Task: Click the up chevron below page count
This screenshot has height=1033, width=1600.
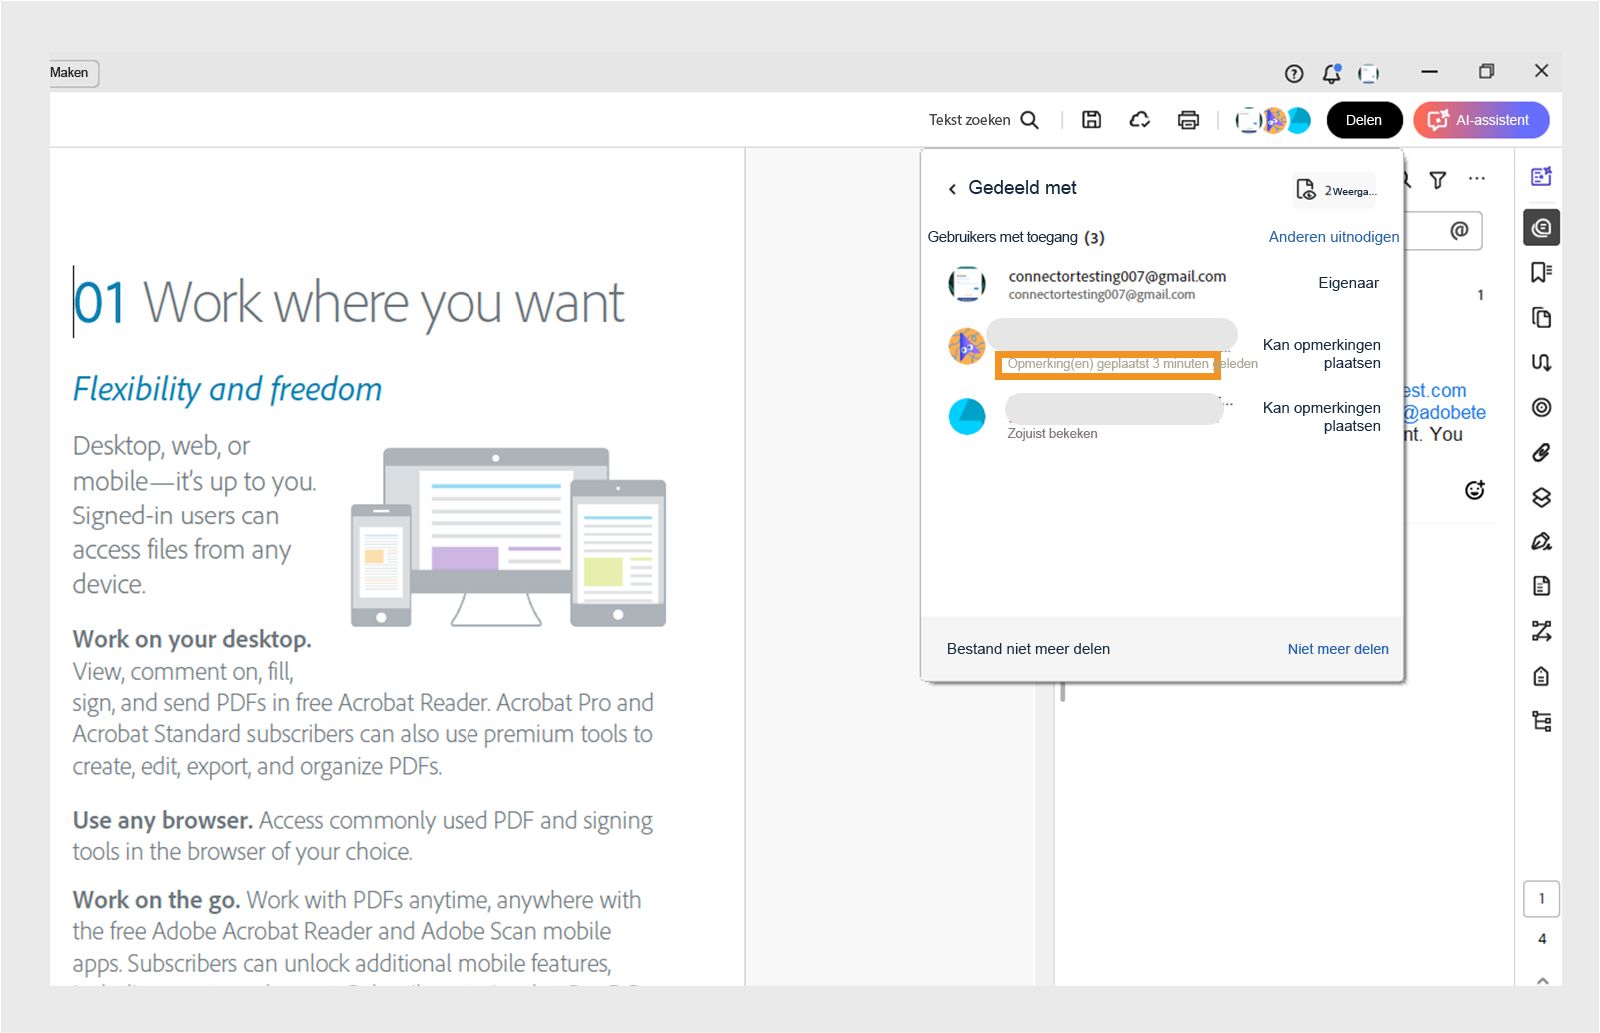Action: pos(1542,981)
